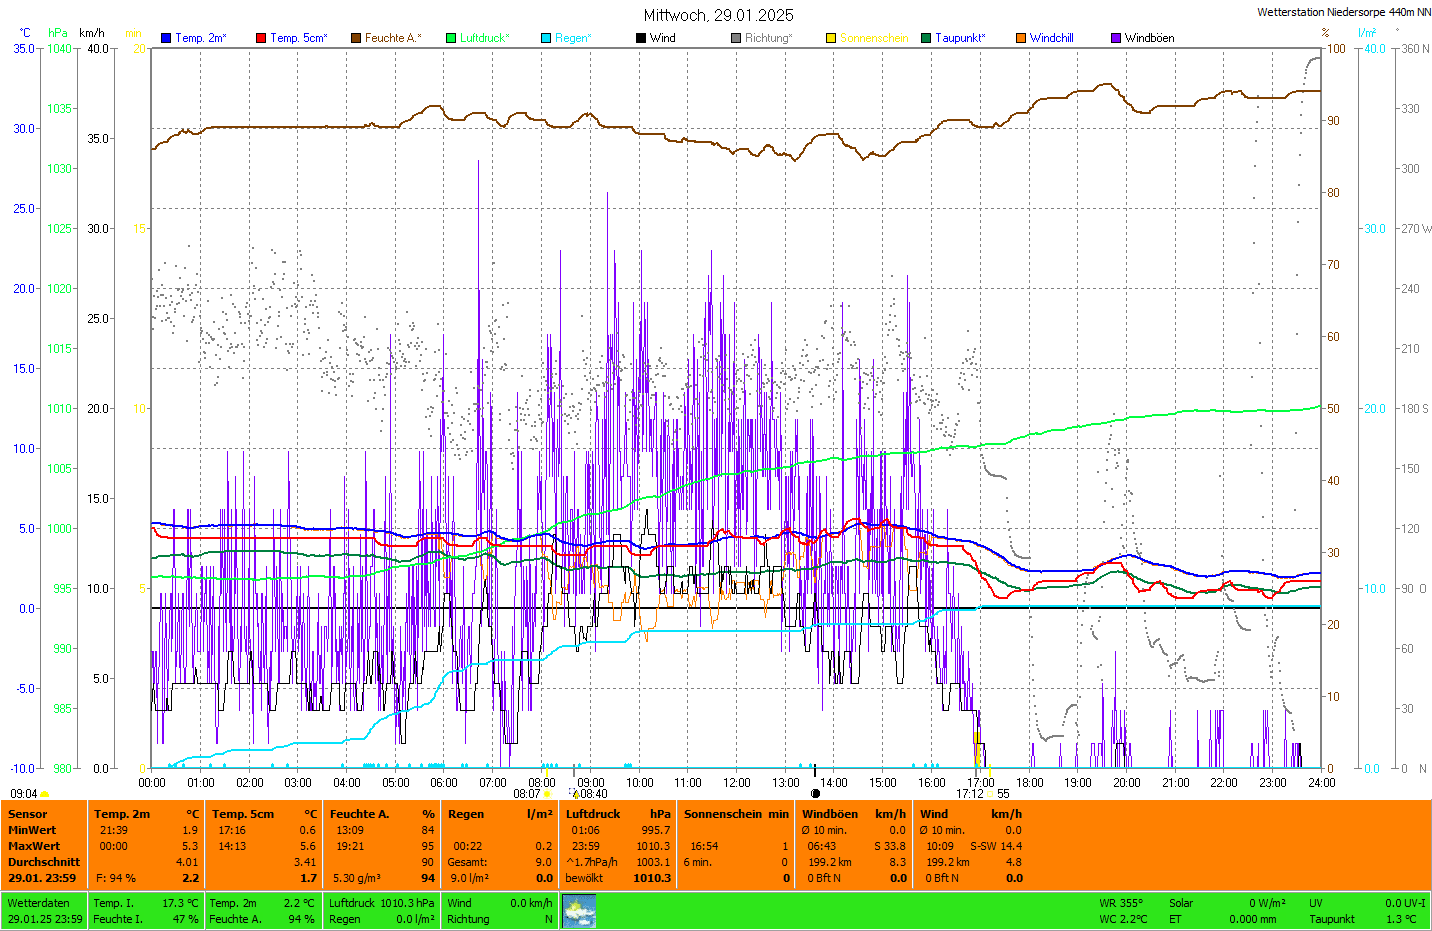The width and height of the screenshot is (1432, 931).
Task: Click the green Luftdruck legend square
Action: [x=451, y=38]
